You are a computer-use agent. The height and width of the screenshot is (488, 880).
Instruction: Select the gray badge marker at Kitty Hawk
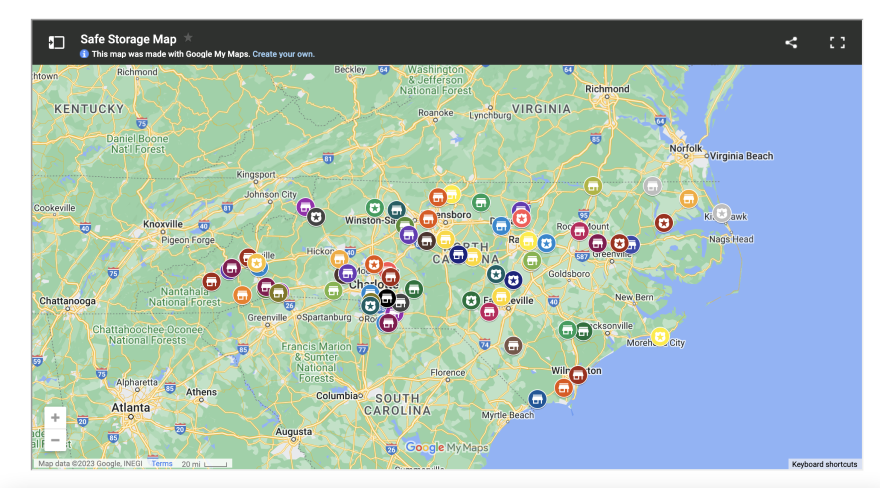tap(722, 213)
